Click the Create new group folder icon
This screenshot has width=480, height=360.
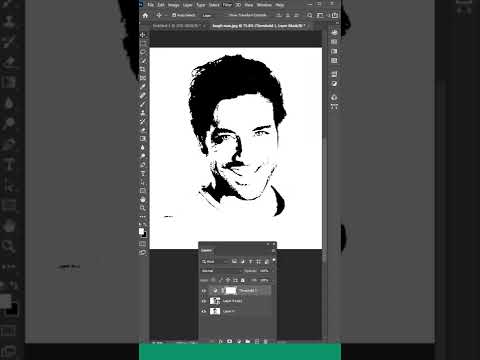pos(248,341)
